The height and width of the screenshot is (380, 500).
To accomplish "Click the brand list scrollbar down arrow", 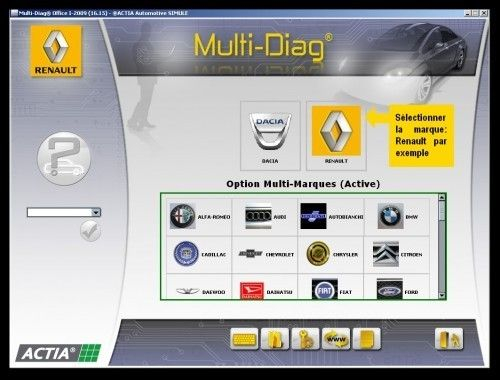I will 442,295.
